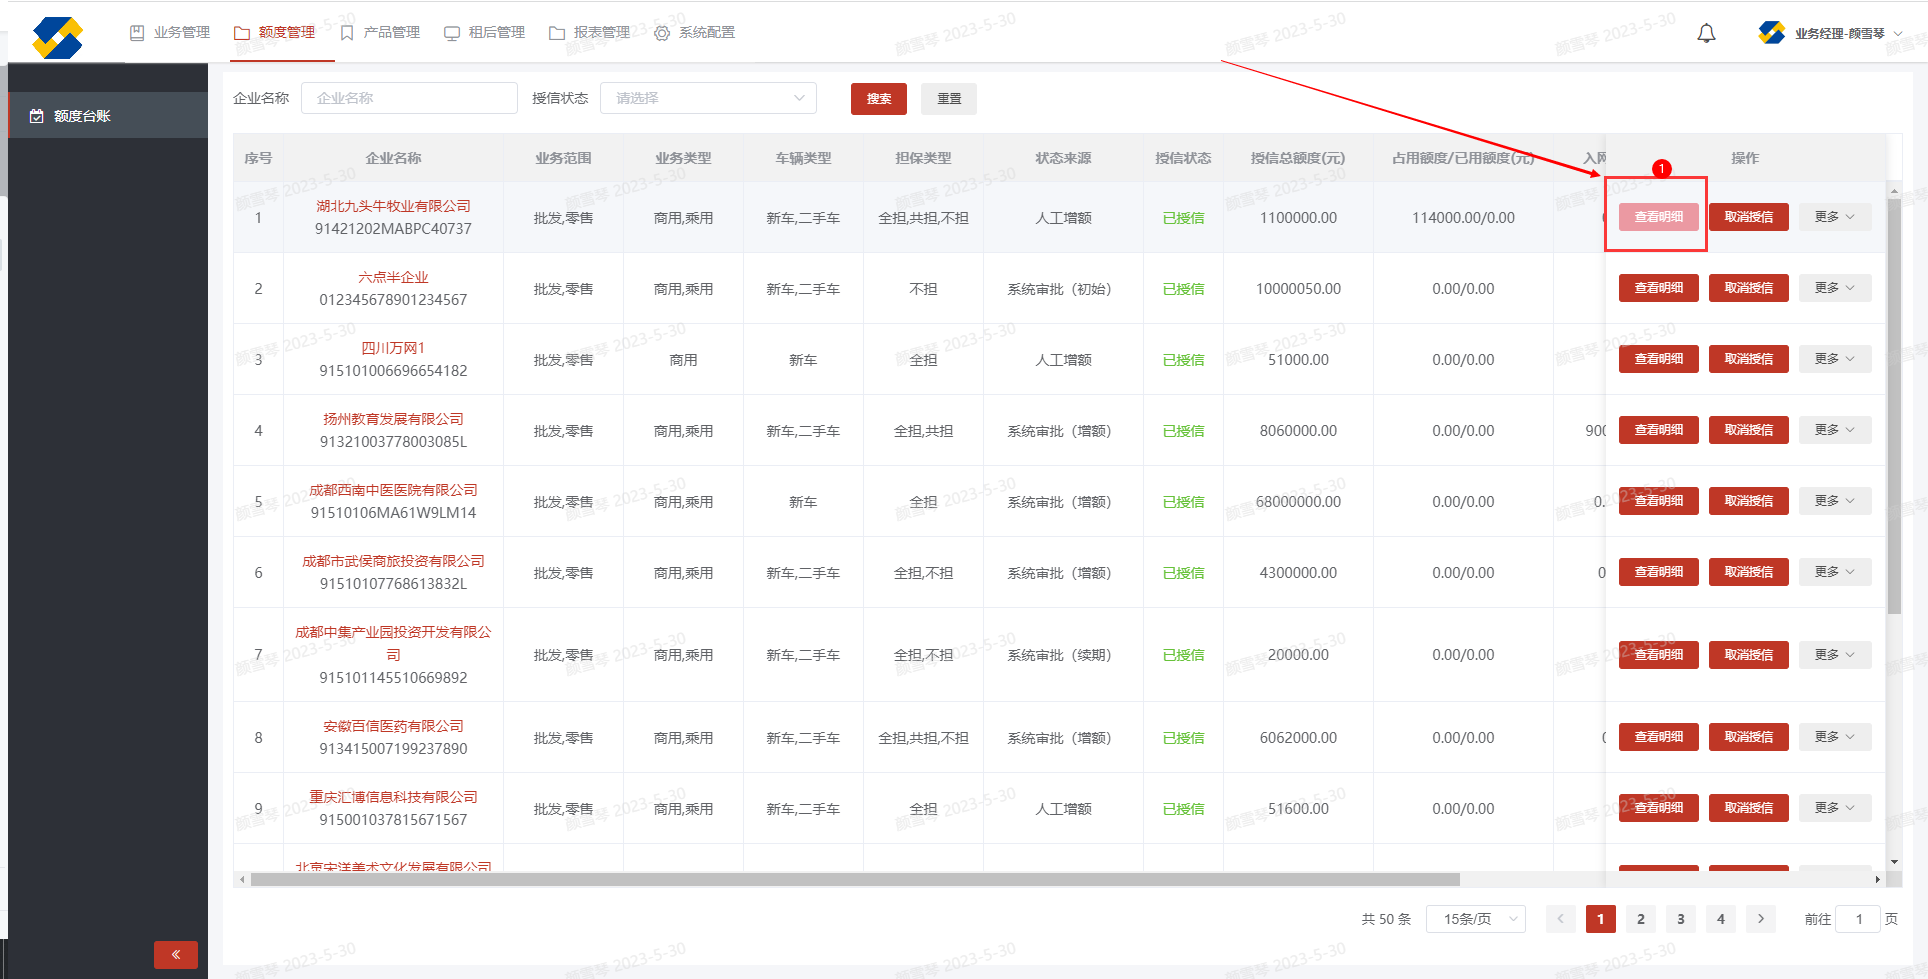Expand 更多 menu for 六点半企业 row
Image resolution: width=1928 pixels, height=979 pixels.
pyautogui.click(x=1834, y=288)
